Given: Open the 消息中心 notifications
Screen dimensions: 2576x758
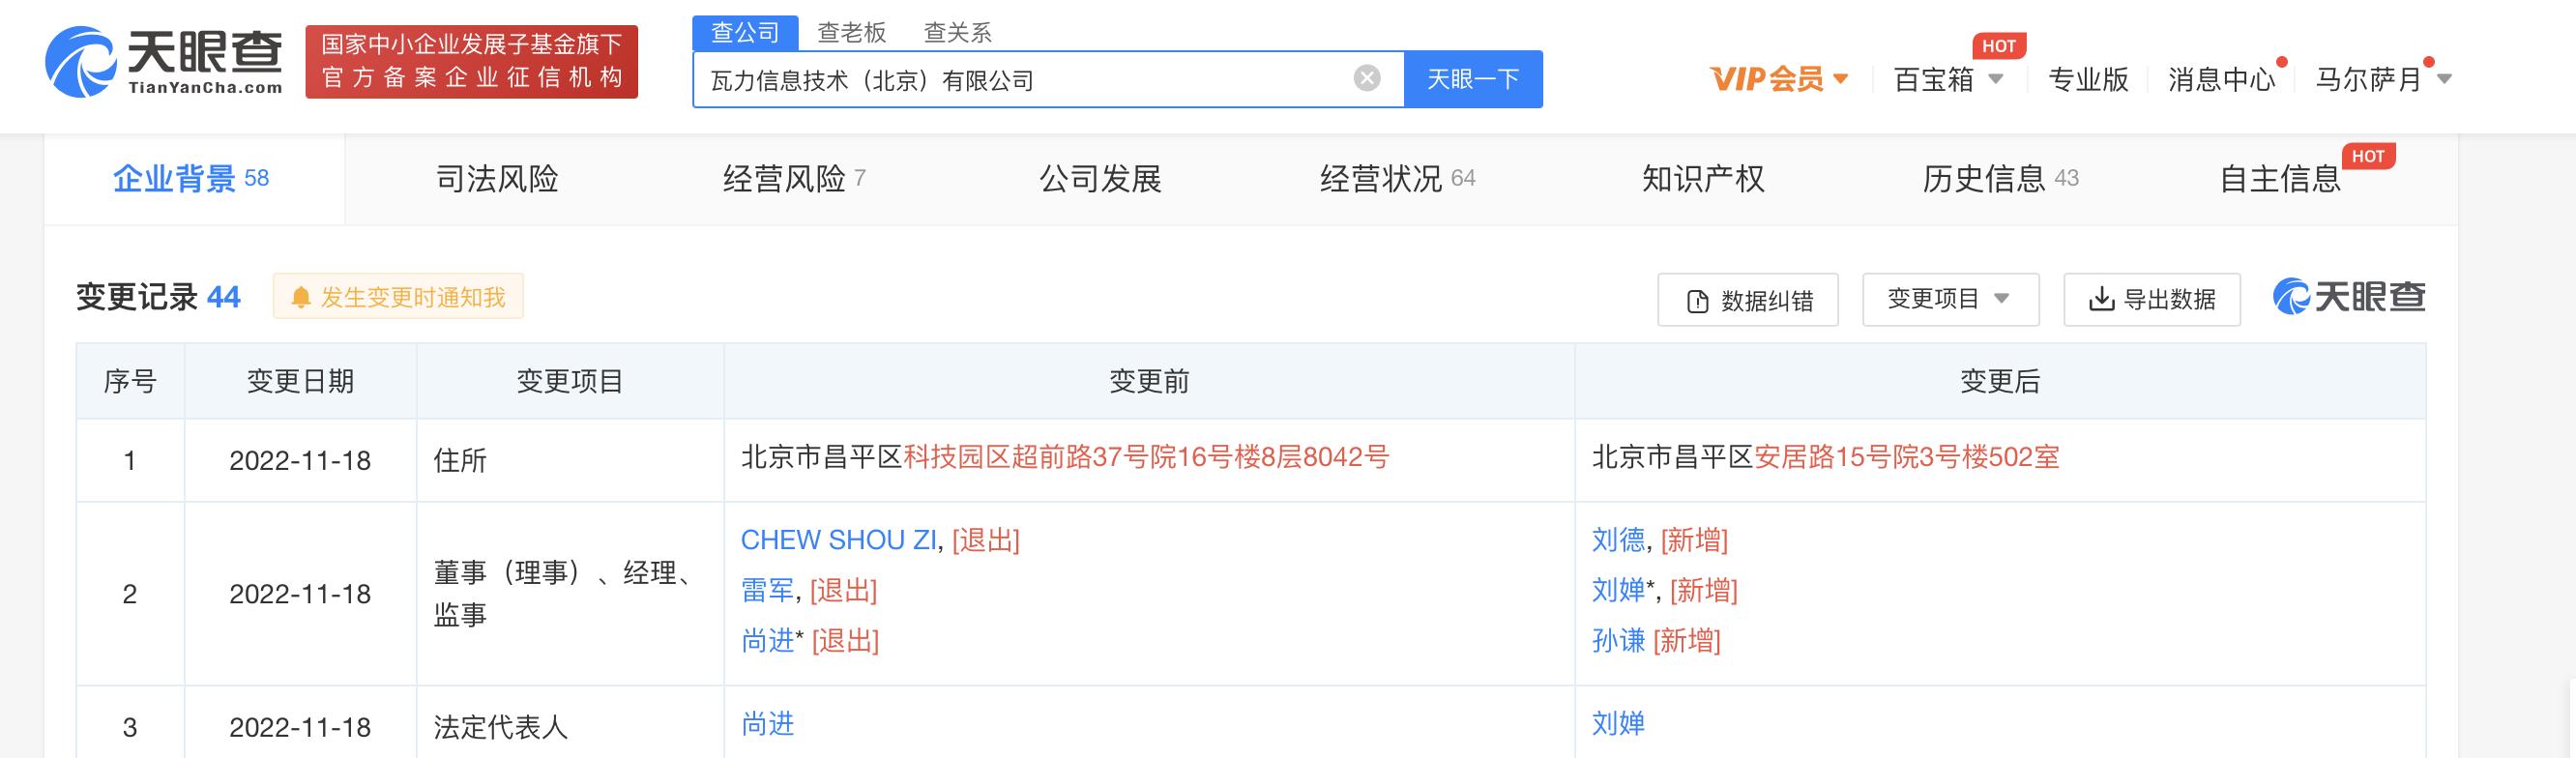Looking at the screenshot, I should point(2221,79).
